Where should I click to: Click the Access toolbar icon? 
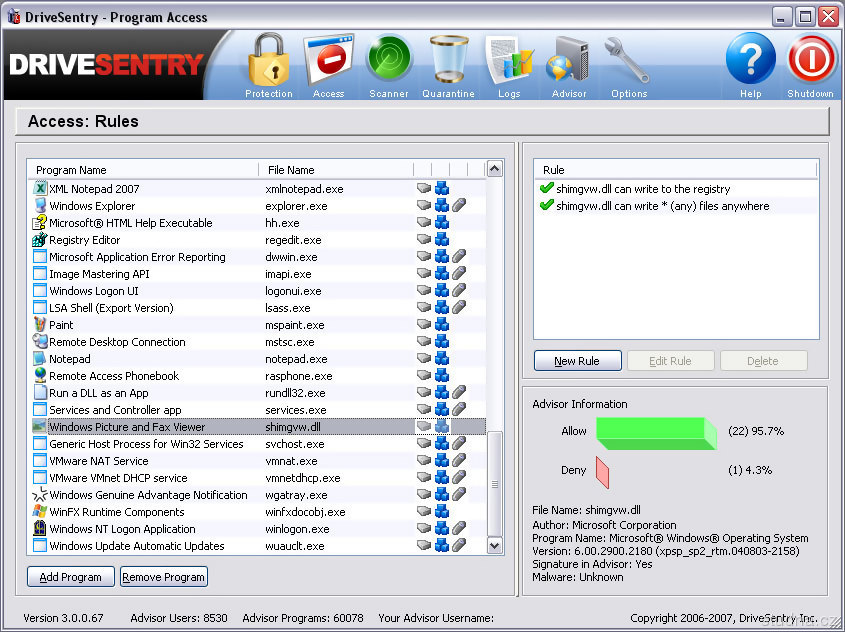pos(328,62)
